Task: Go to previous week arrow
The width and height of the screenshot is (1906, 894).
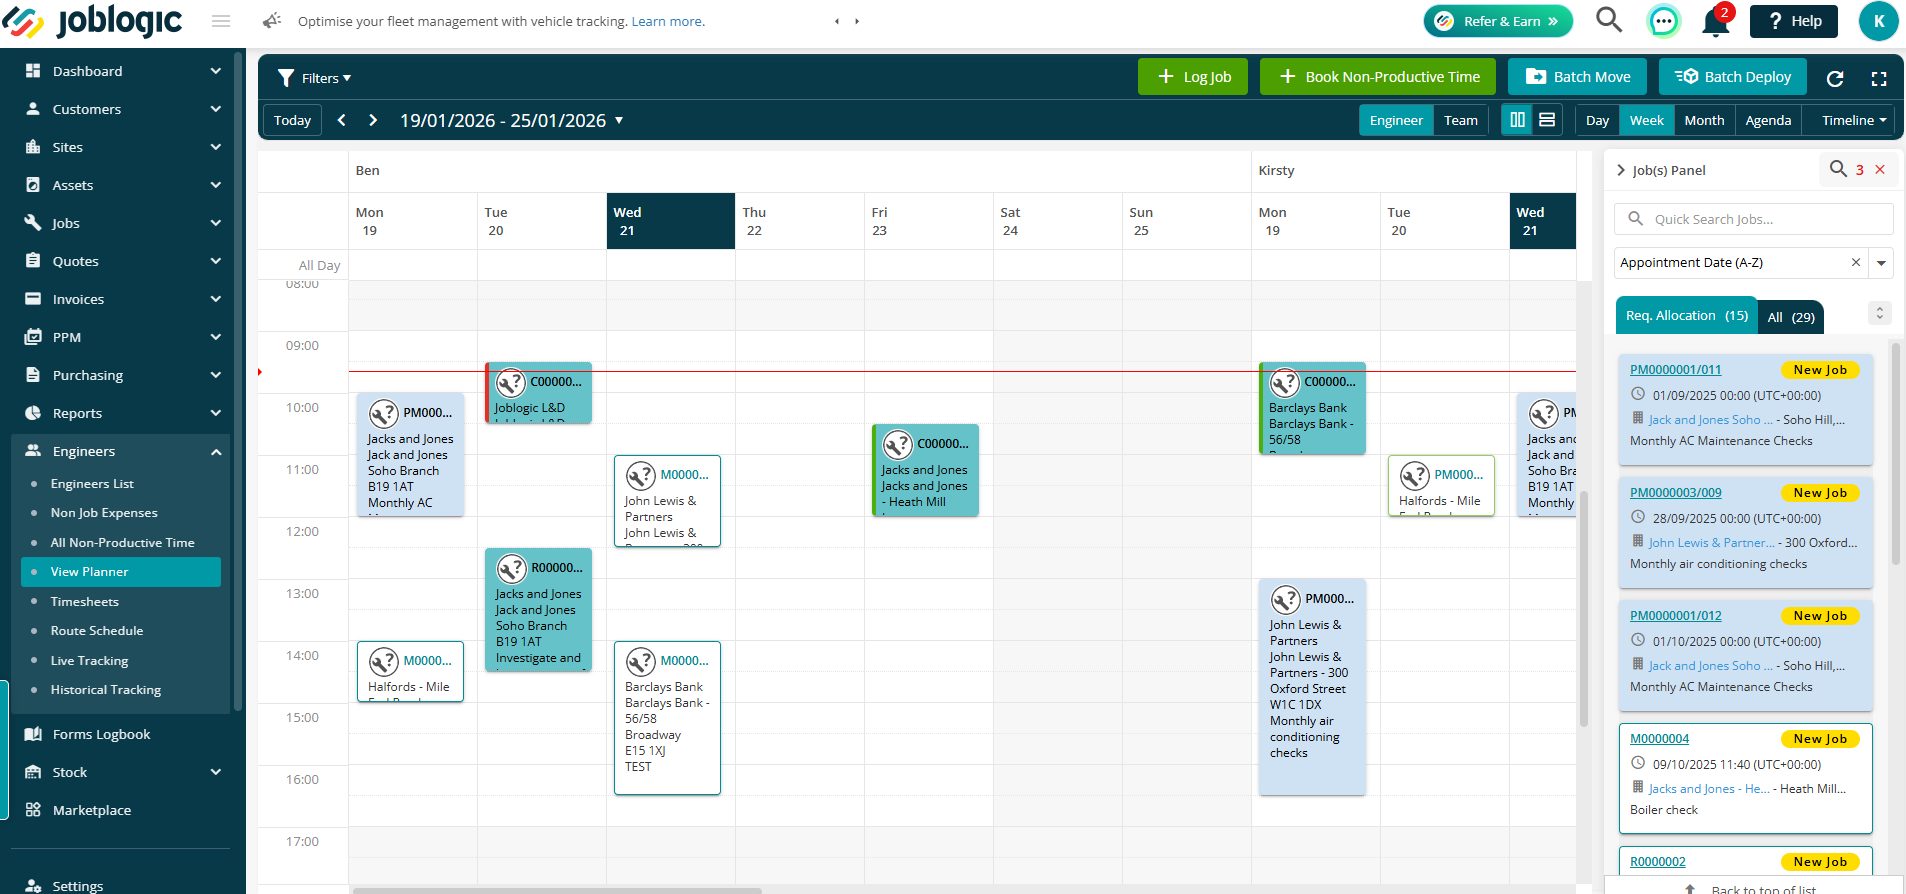Action: 342,120
